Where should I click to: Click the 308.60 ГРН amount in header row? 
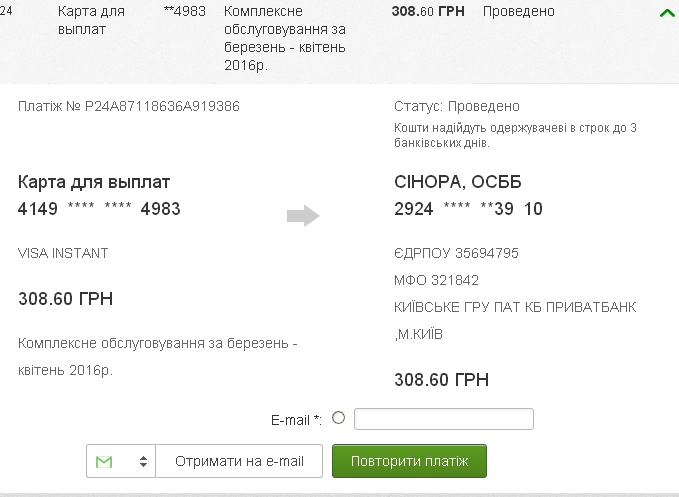click(428, 11)
